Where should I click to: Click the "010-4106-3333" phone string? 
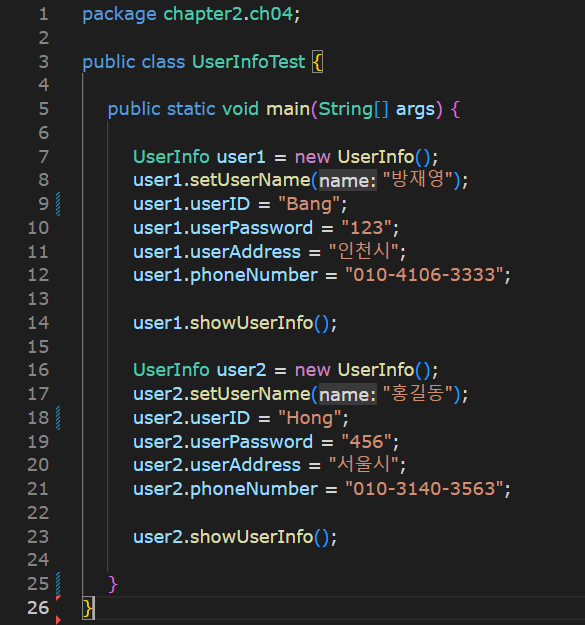(x=424, y=275)
